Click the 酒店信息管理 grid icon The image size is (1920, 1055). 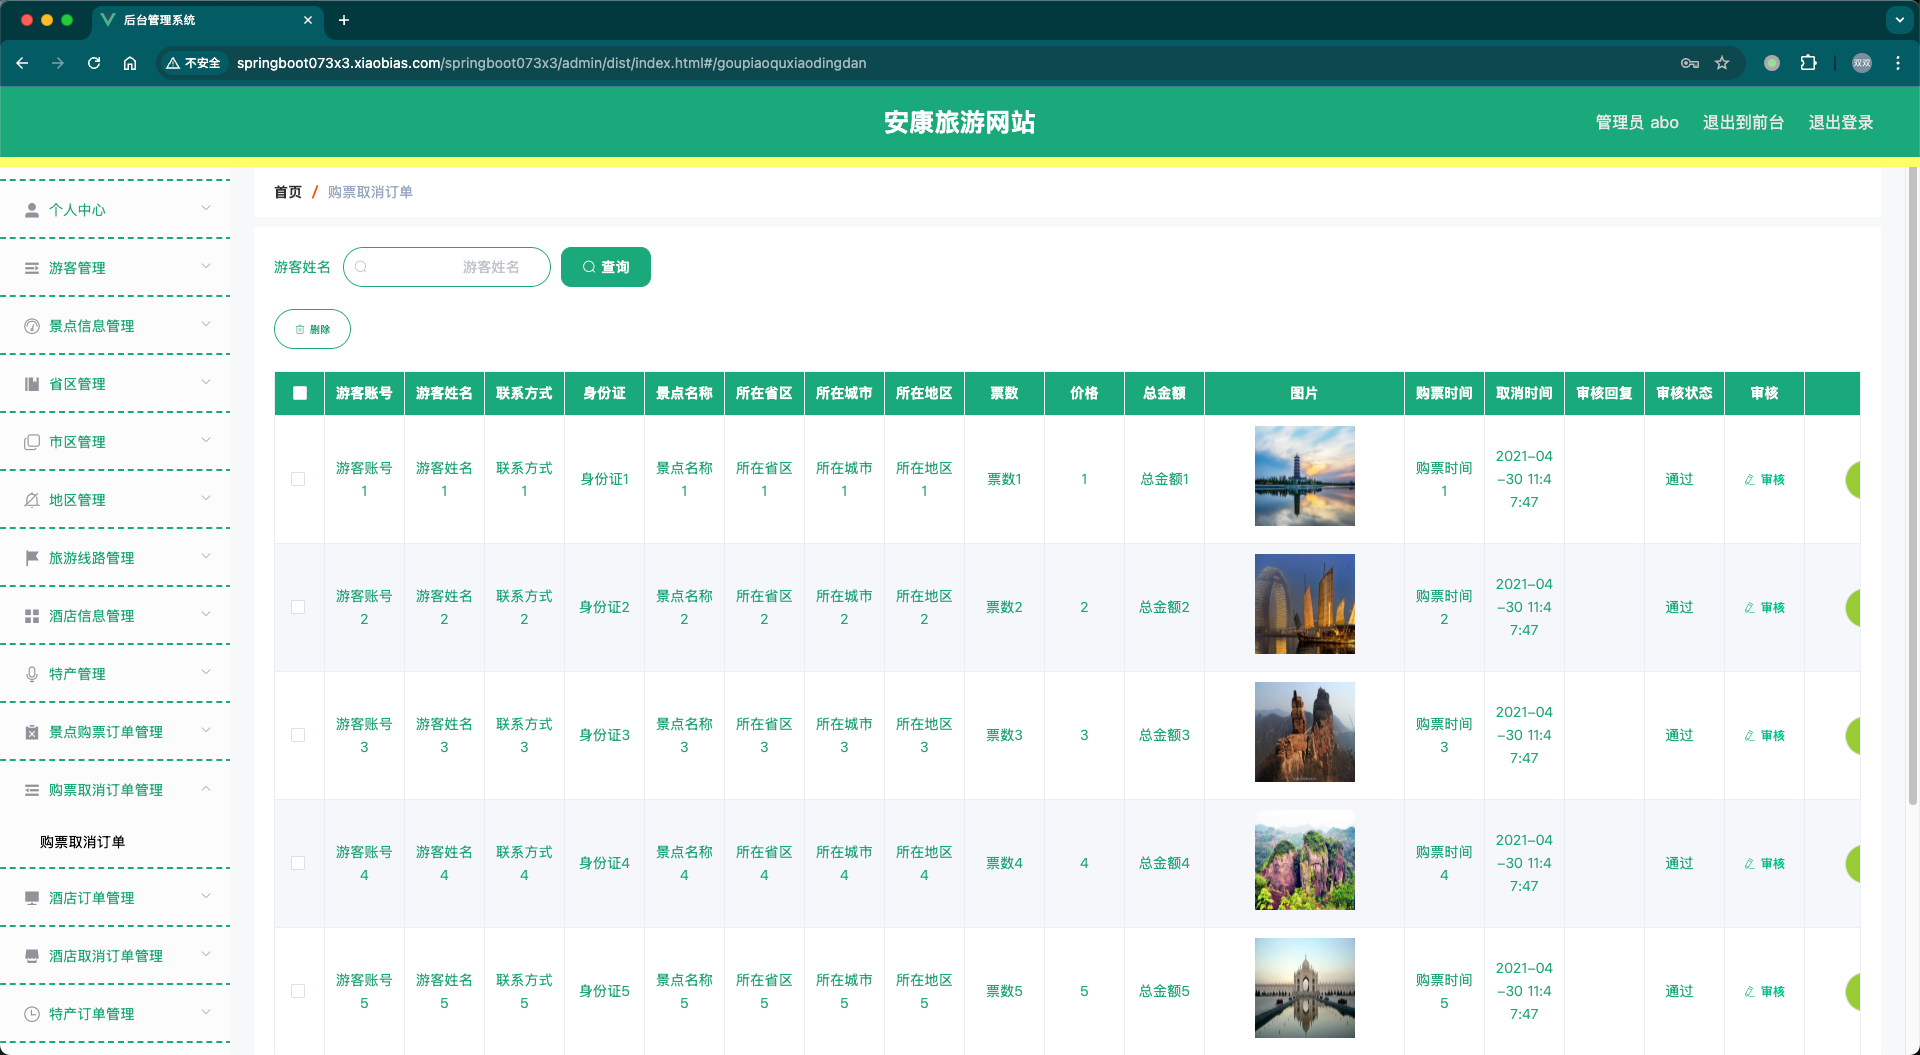tap(32, 616)
